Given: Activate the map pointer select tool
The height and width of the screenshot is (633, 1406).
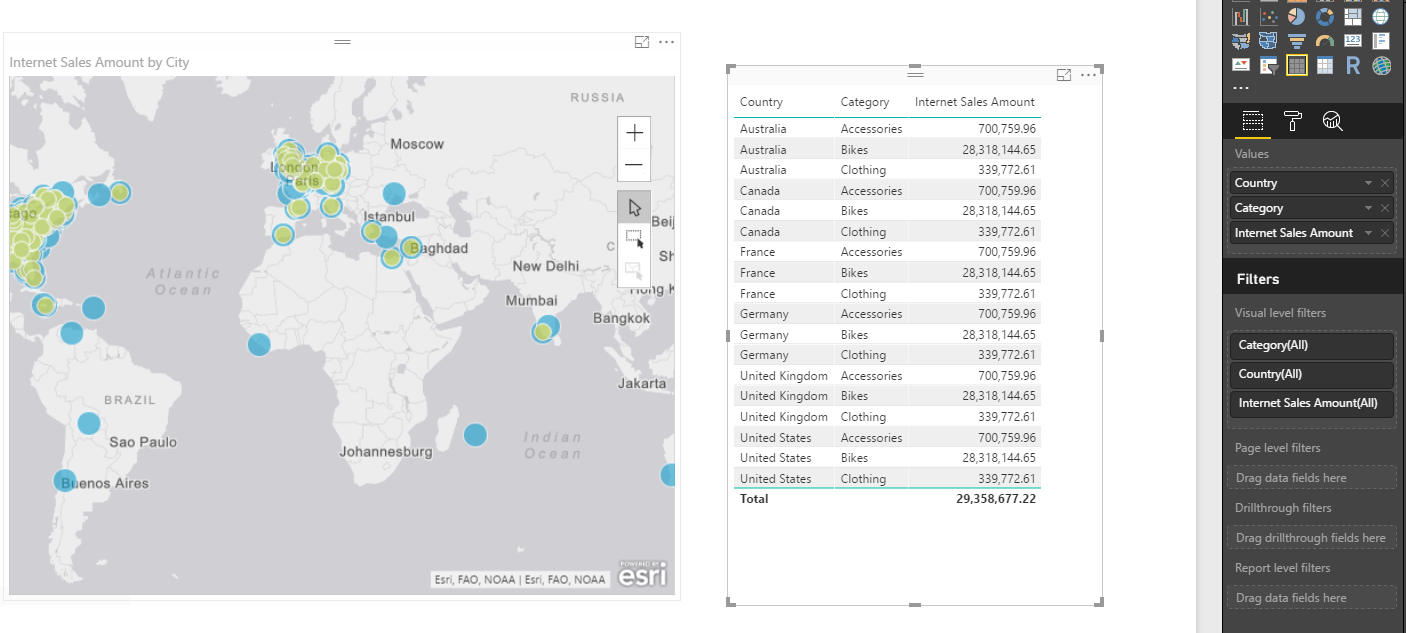Looking at the screenshot, I should pos(634,207).
